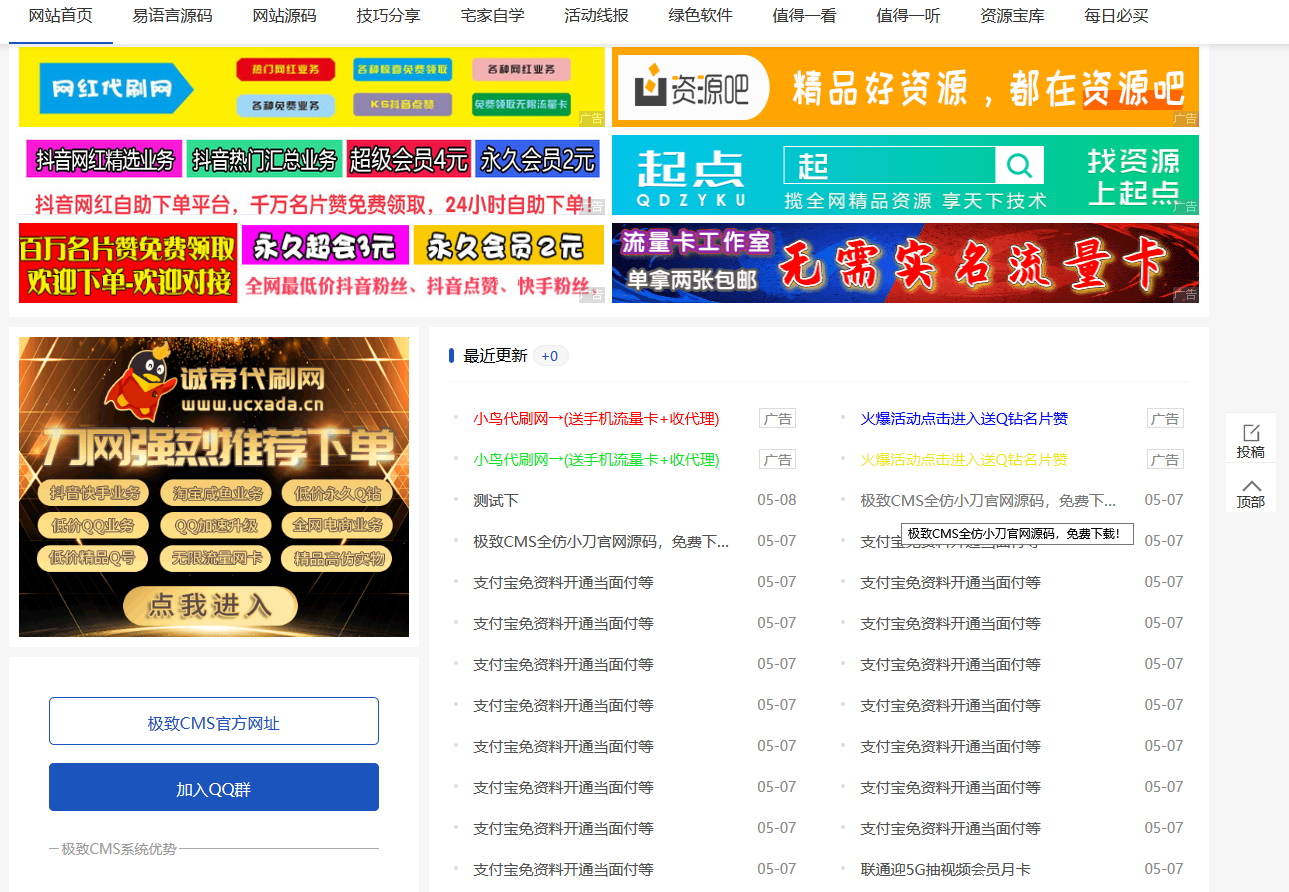1289x892 pixels.
Task: Open 联通迎5G抽视频会员月卡 article
Action: (x=945, y=869)
